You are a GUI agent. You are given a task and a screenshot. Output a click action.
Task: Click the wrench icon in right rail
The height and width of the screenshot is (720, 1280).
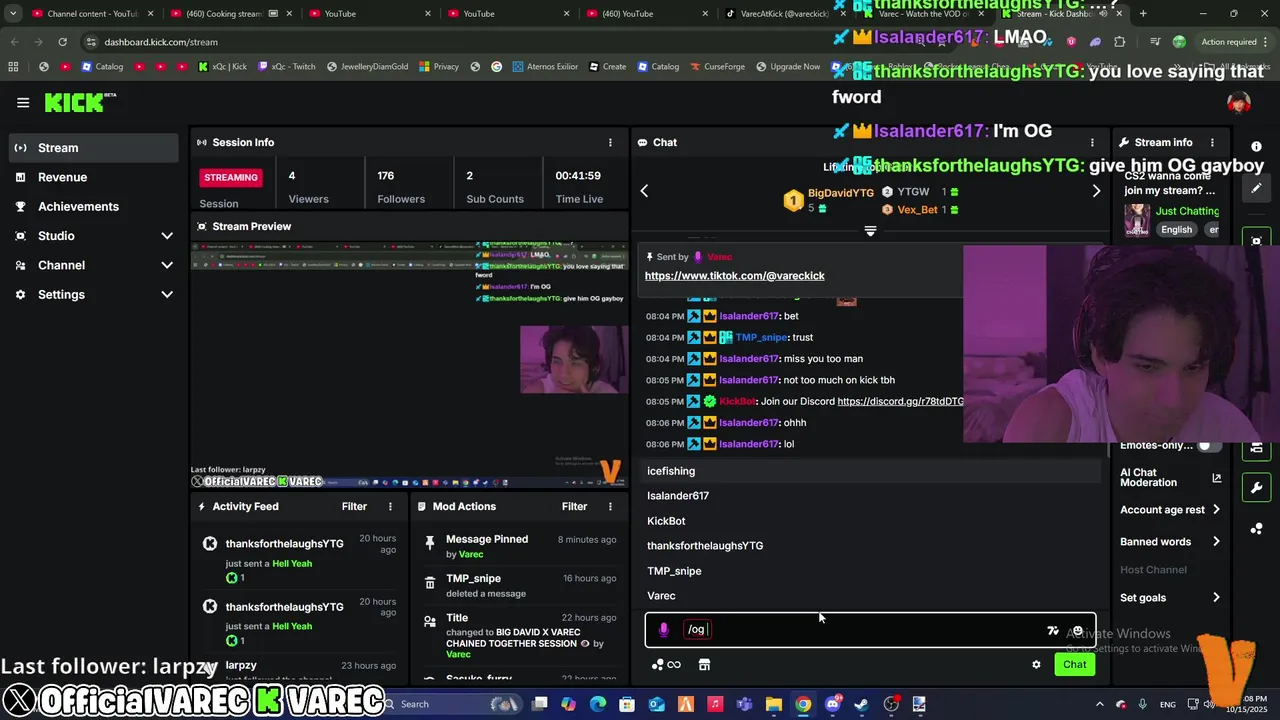1257,488
